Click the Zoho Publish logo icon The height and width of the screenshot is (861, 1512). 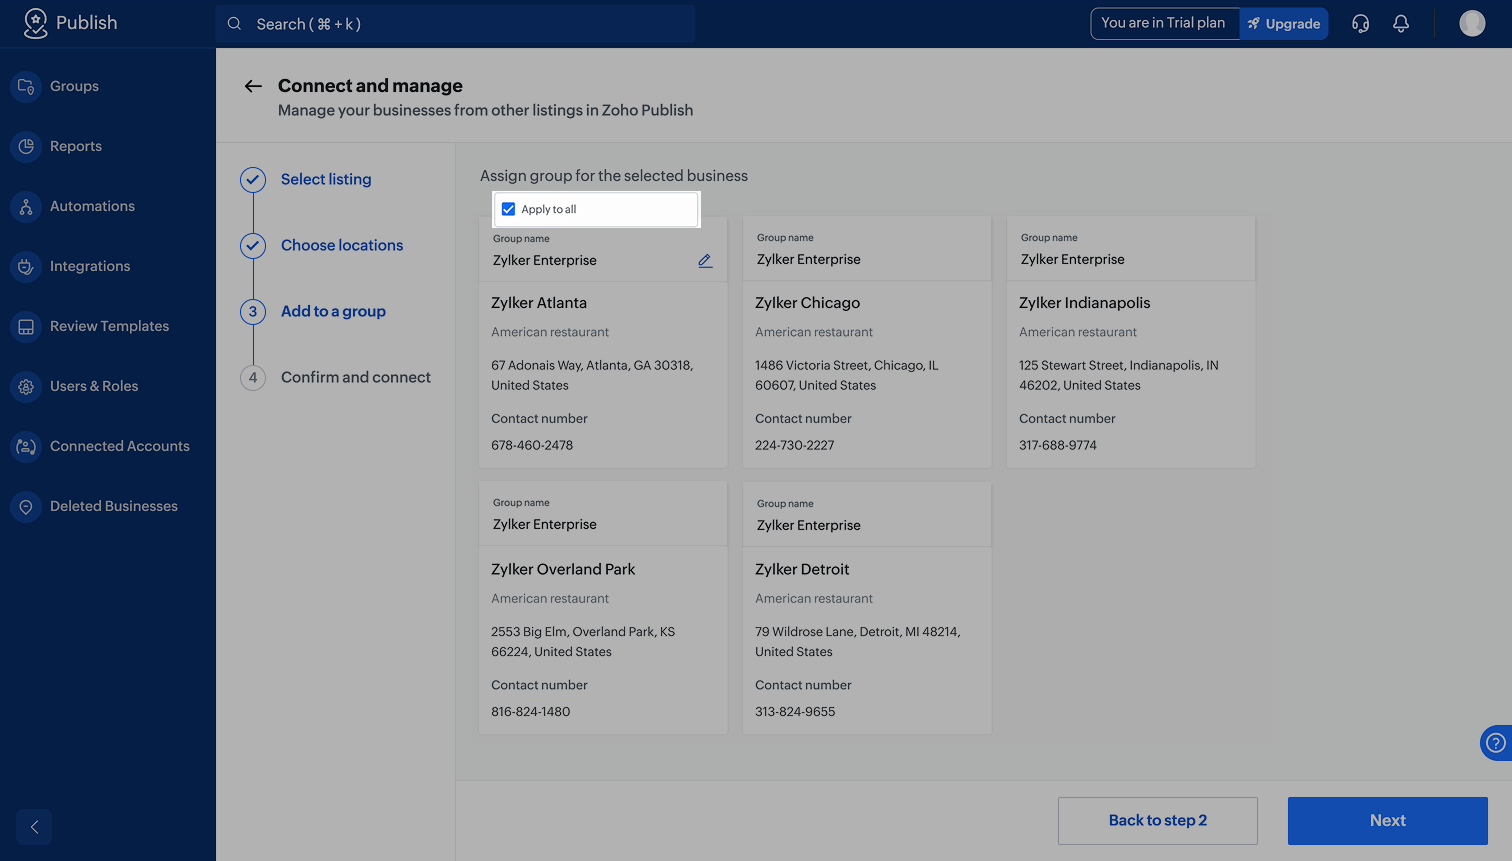[35, 23]
